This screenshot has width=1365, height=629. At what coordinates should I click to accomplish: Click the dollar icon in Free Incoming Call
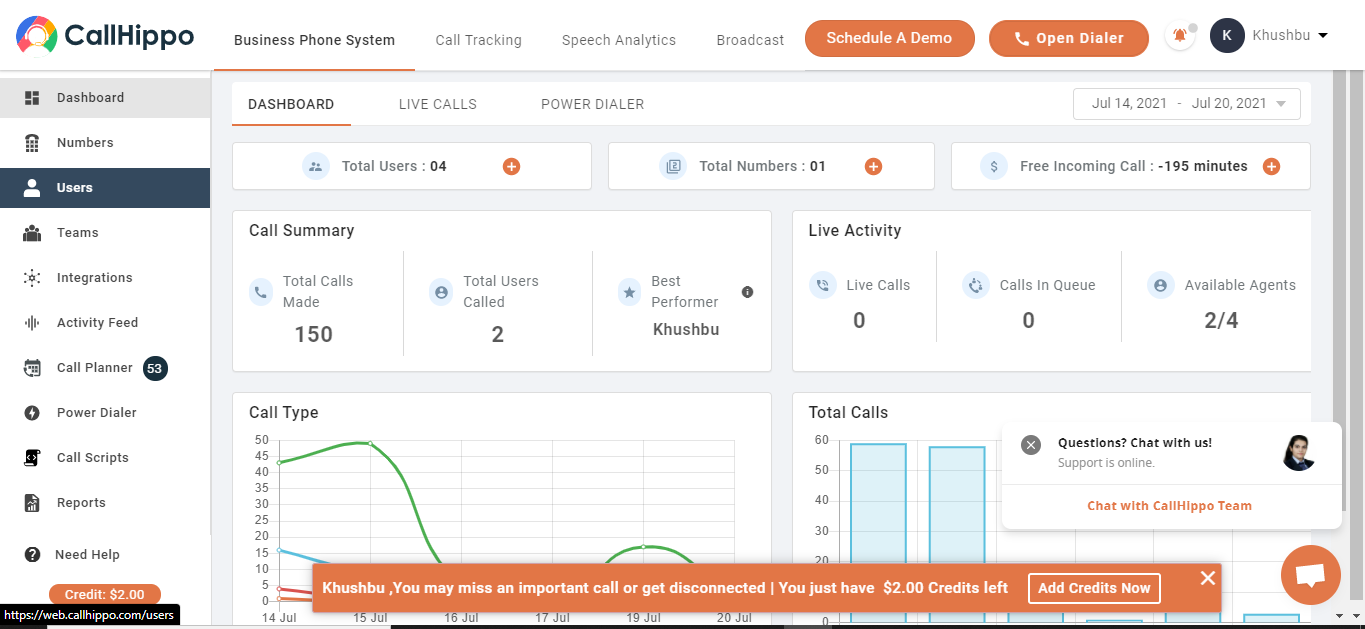(993, 167)
